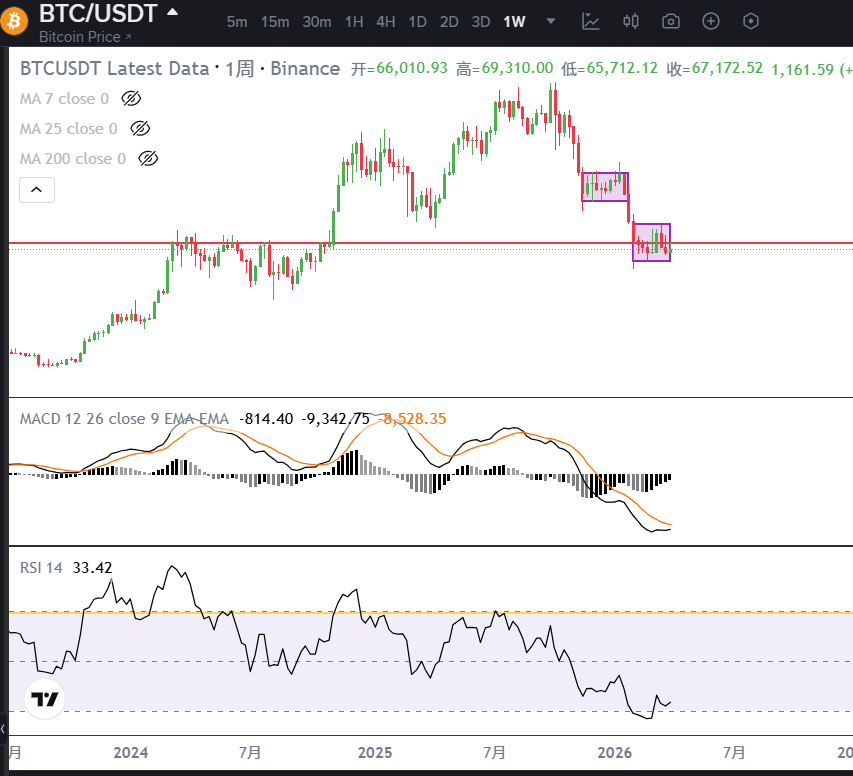Click the MA 7 close 0 label

(x=64, y=98)
